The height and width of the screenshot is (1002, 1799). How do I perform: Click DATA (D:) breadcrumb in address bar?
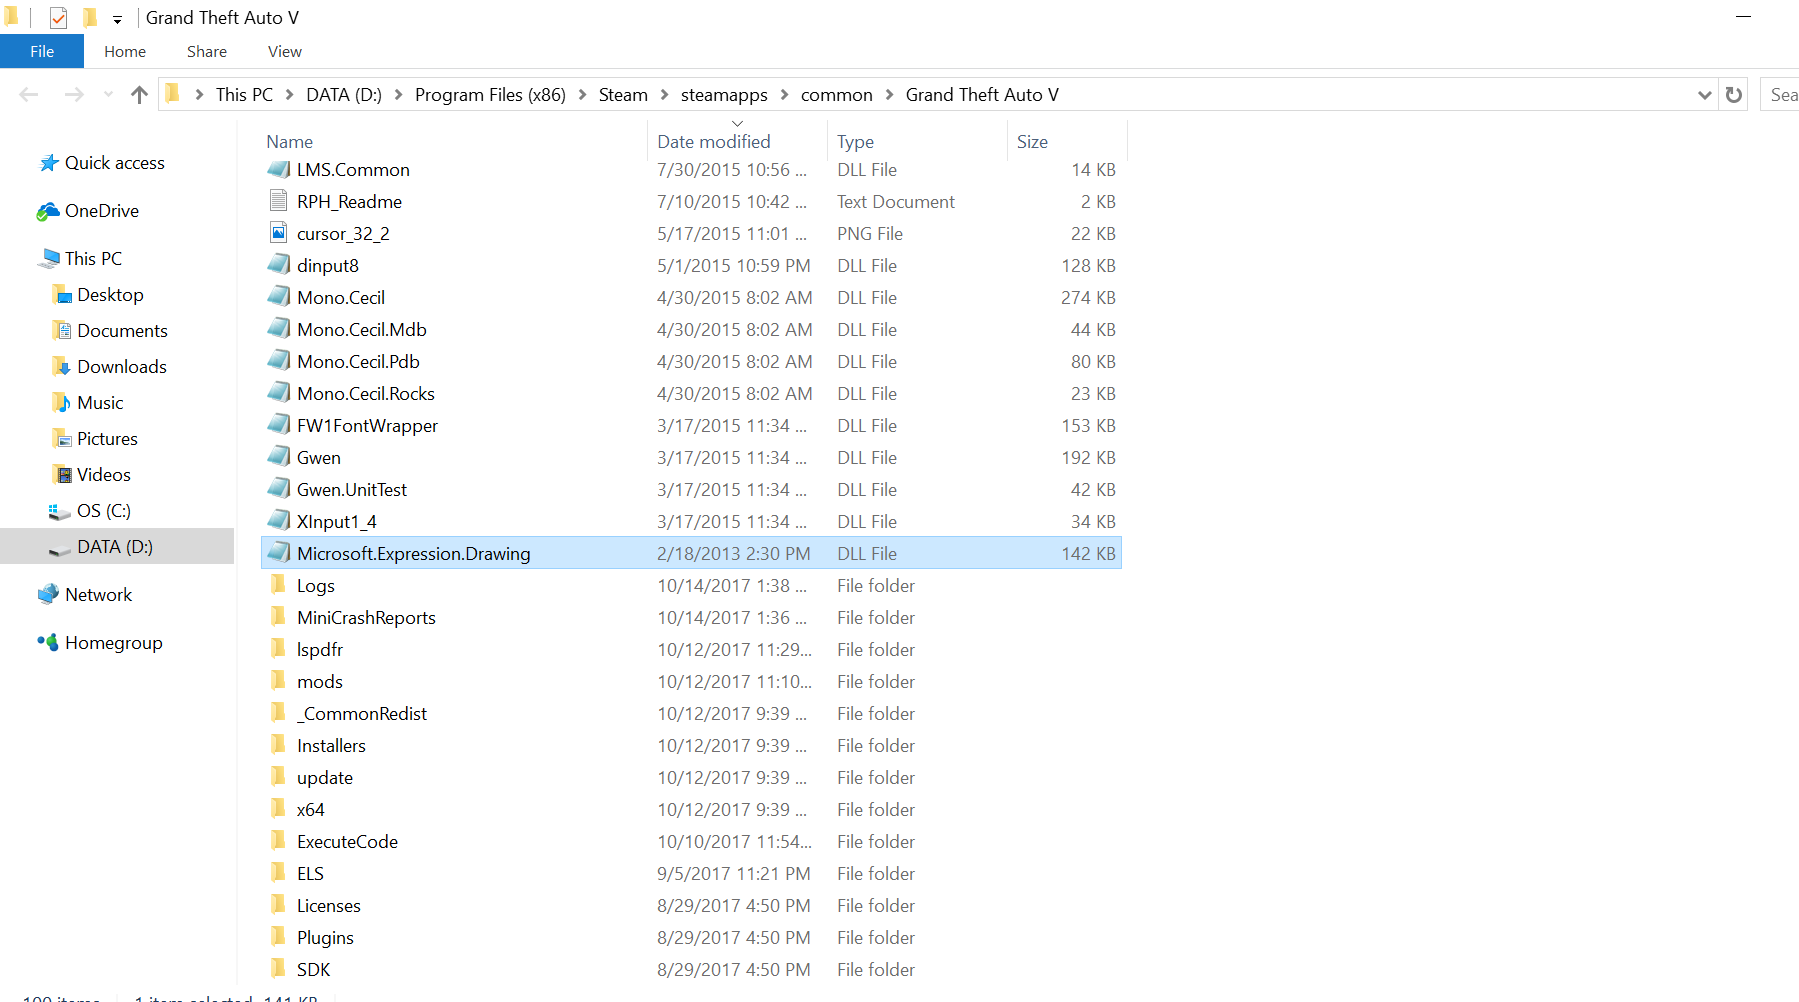(x=344, y=95)
